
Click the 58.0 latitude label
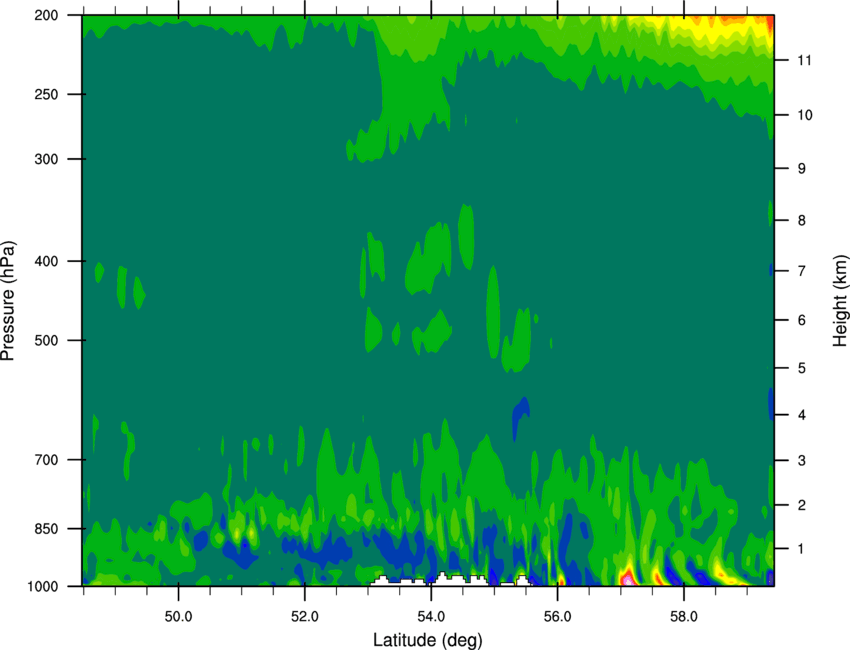684,617
